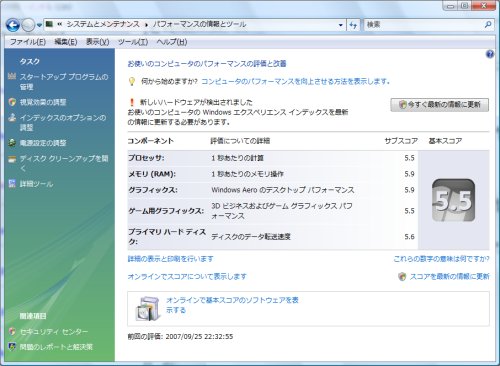Click the グラフィックス: row label
The height and width of the screenshot is (366, 500).
153,190
